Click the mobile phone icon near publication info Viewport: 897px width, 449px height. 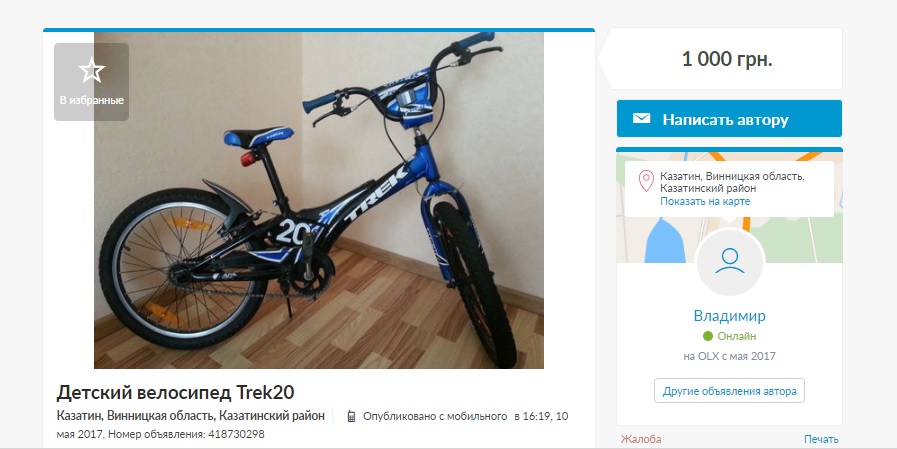point(351,416)
